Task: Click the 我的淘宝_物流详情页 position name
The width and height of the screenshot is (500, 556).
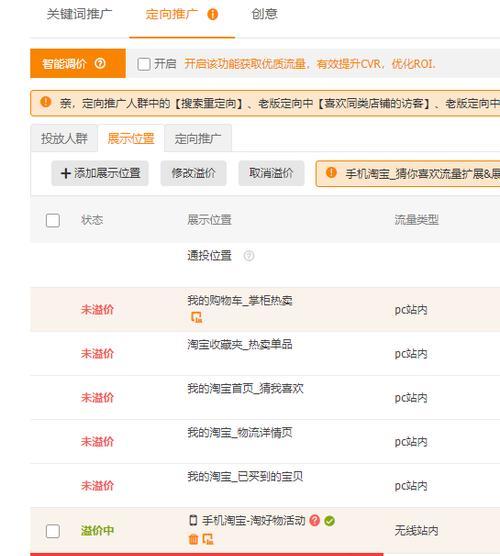Action: click(x=240, y=433)
